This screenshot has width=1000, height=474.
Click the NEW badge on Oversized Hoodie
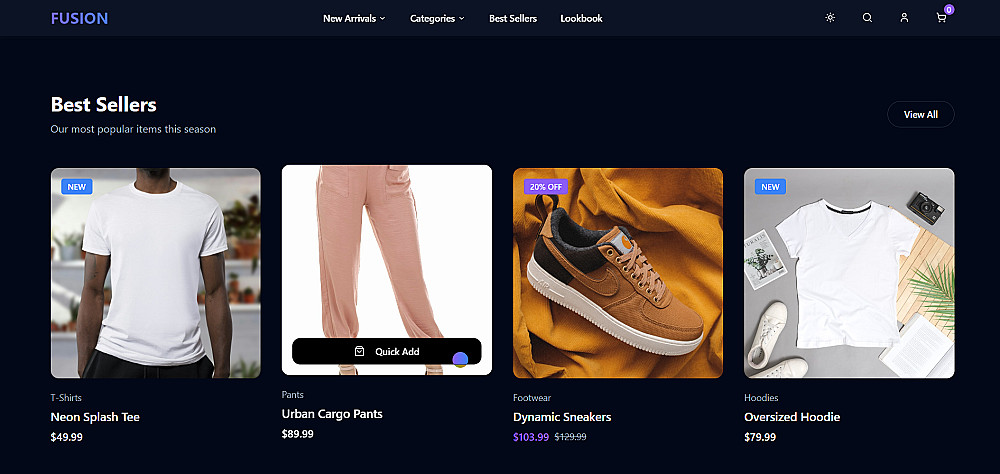click(x=770, y=187)
